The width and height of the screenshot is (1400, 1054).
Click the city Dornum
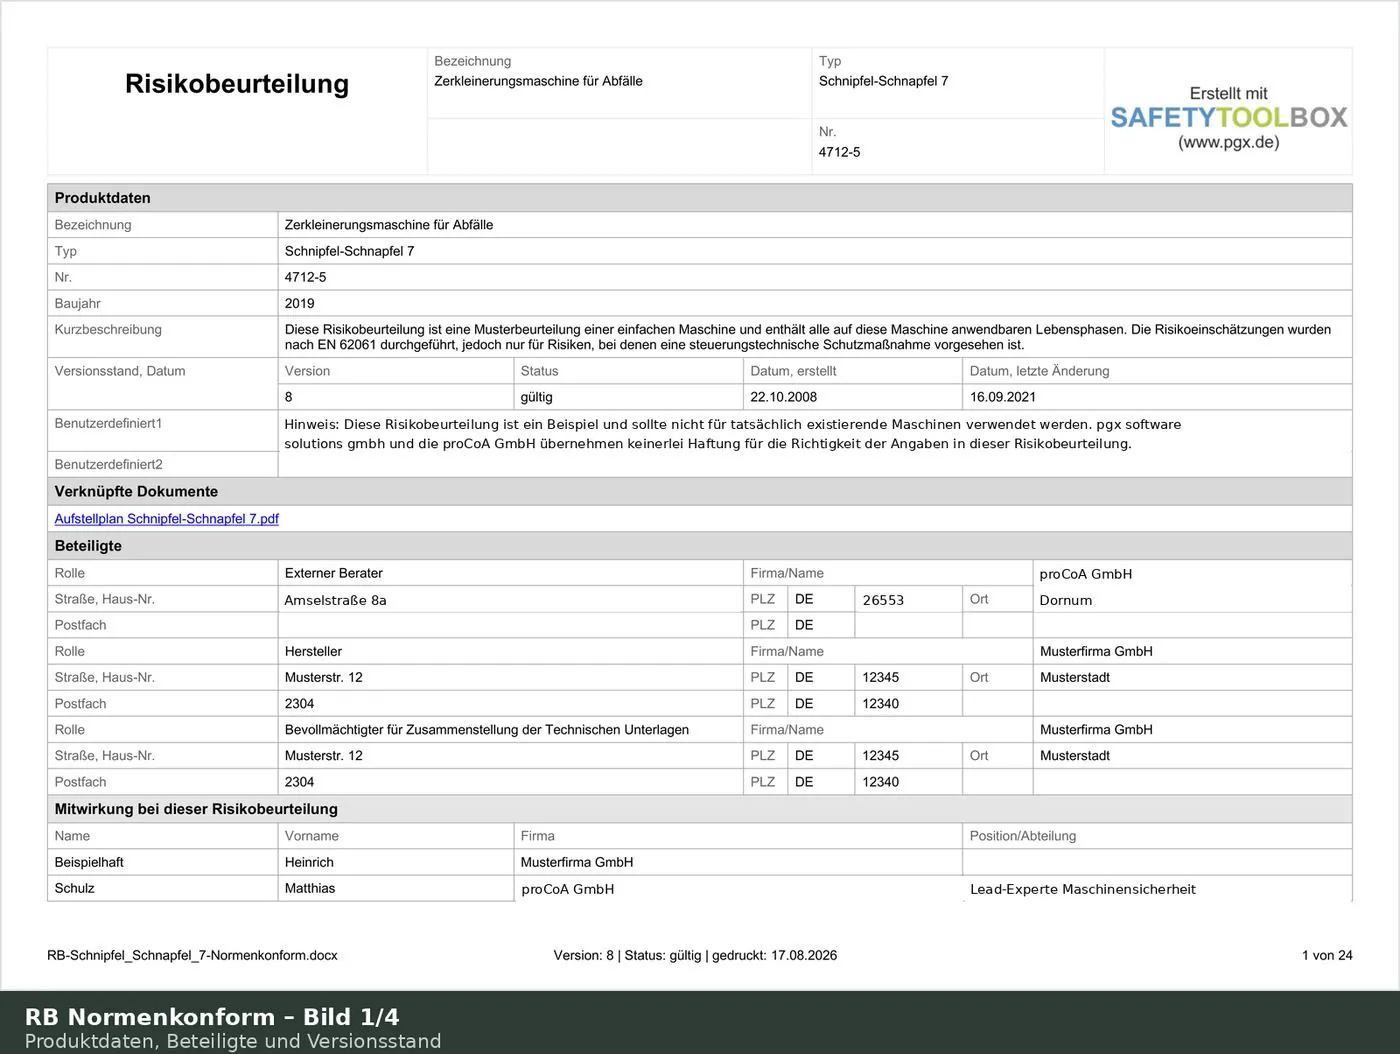click(x=1066, y=600)
